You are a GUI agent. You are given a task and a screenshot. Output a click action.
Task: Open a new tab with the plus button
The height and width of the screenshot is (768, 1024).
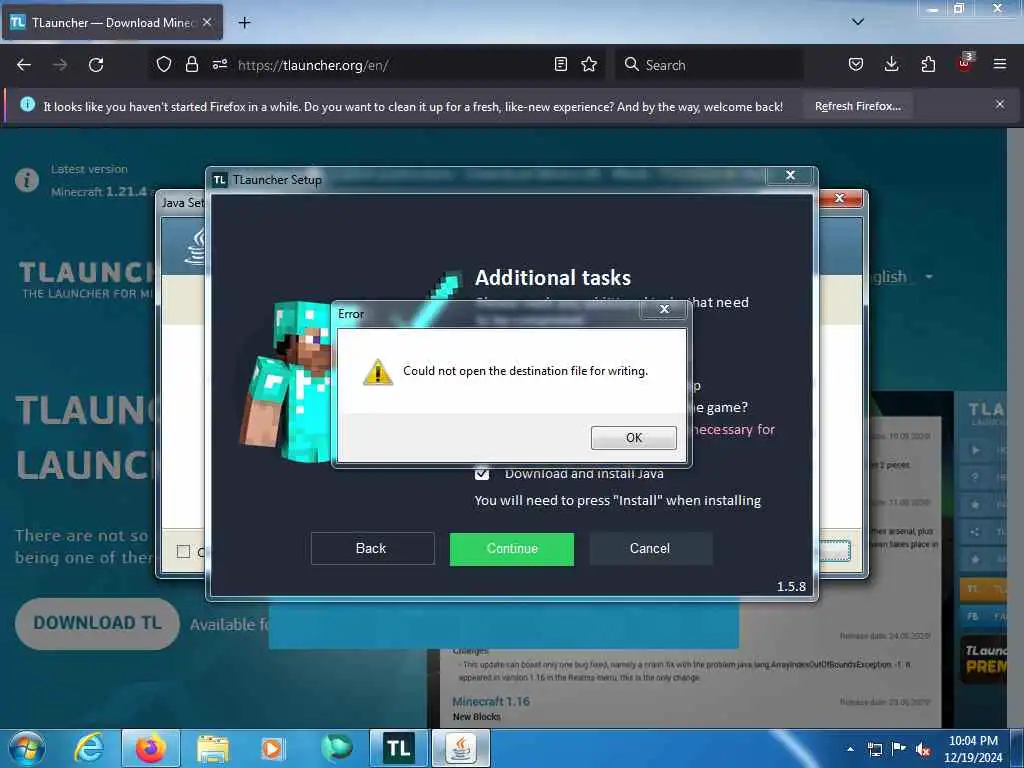point(244,23)
